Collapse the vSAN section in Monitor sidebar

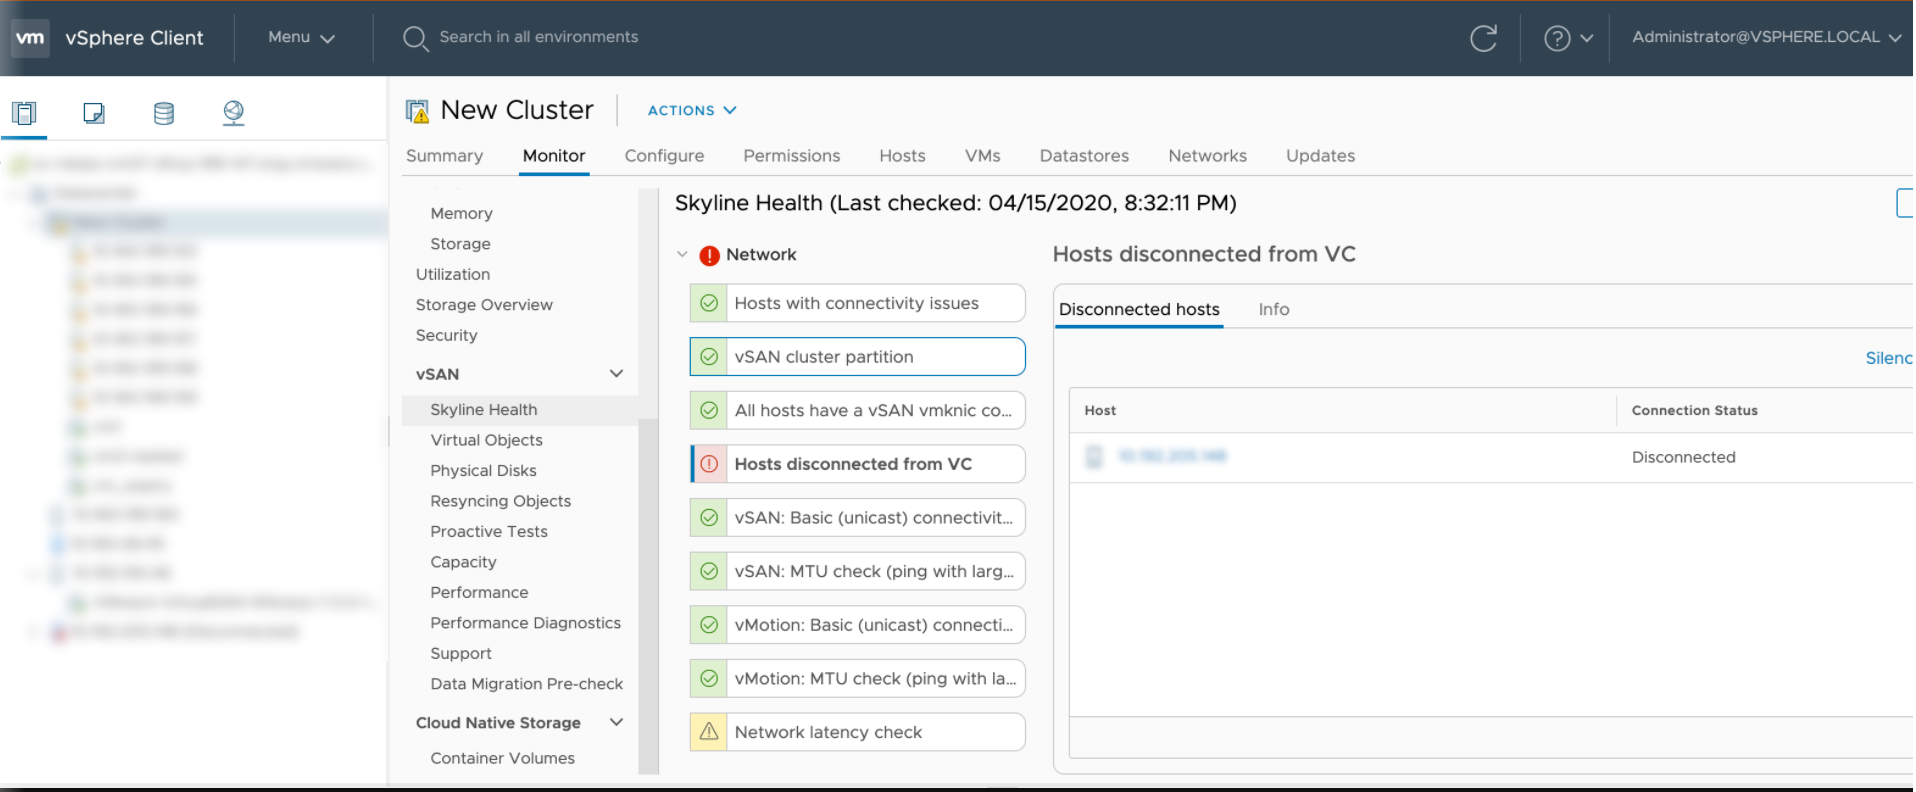click(x=616, y=373)
